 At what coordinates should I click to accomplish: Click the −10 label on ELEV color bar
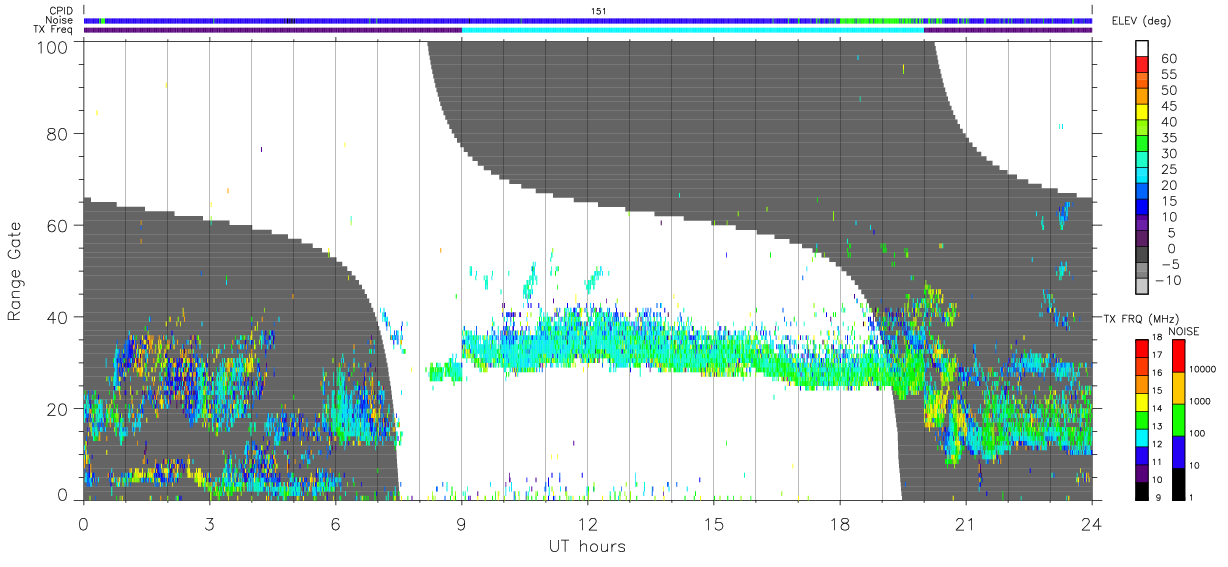click(x=1167, y=280)
